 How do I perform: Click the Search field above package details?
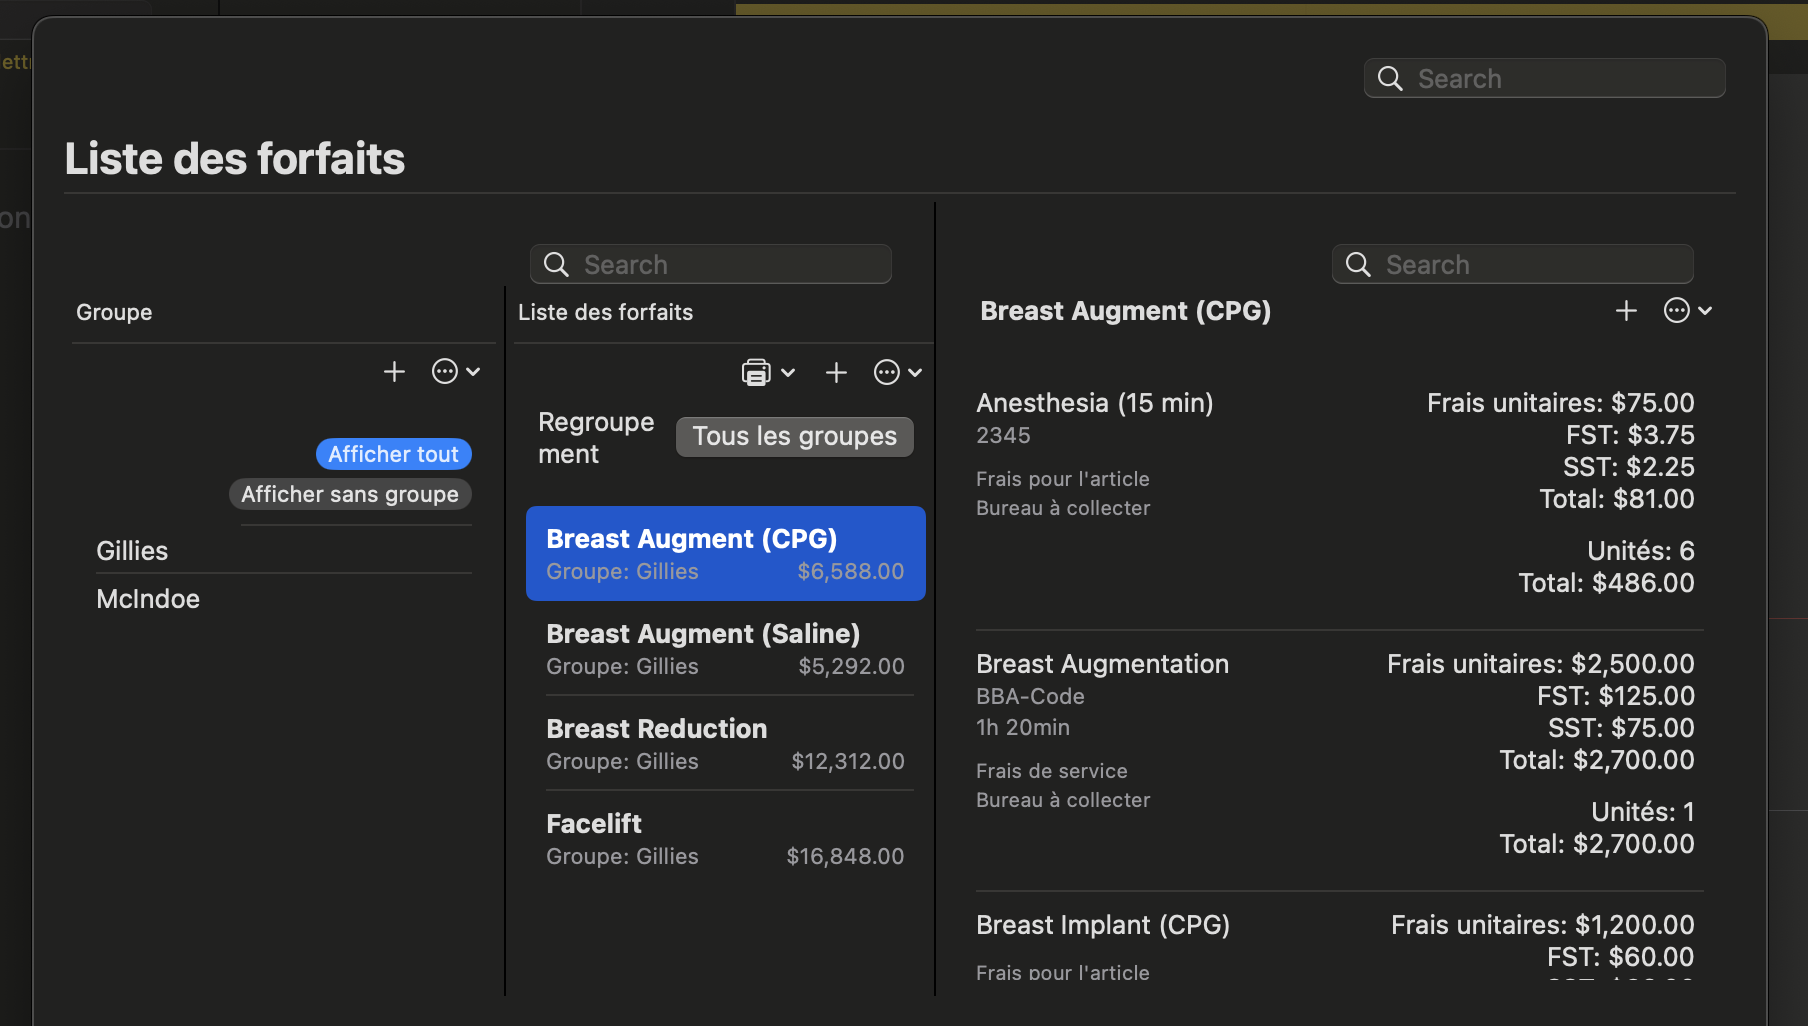pyautogui.click(x=1512, y=264)
